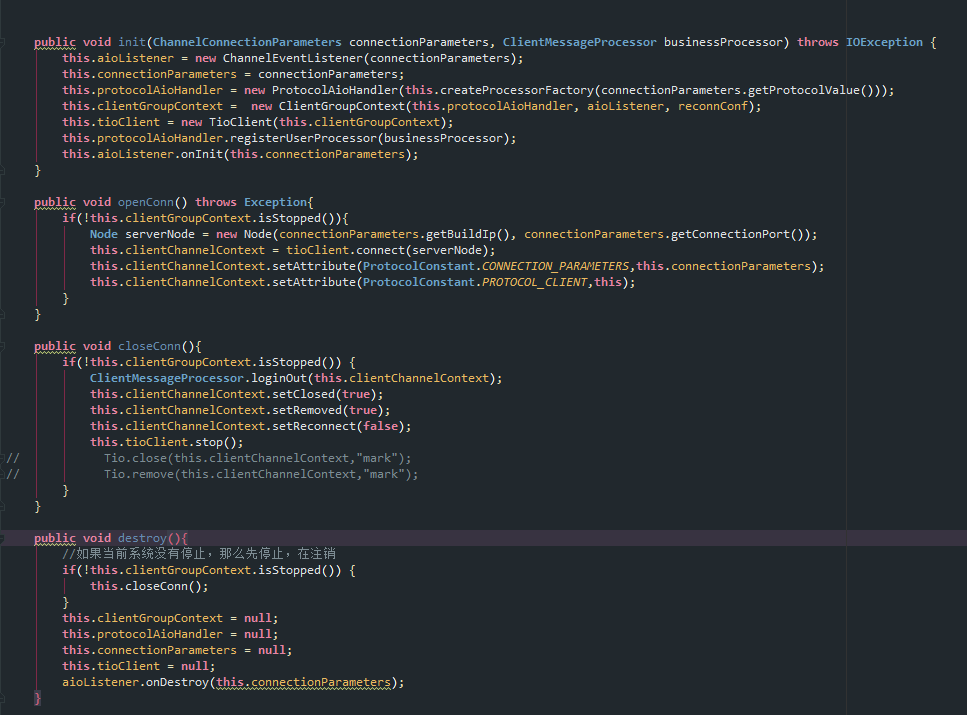Click commented Tio.close line
The width and height of the screenshot is (967, 715).
[x=257, y=458]
